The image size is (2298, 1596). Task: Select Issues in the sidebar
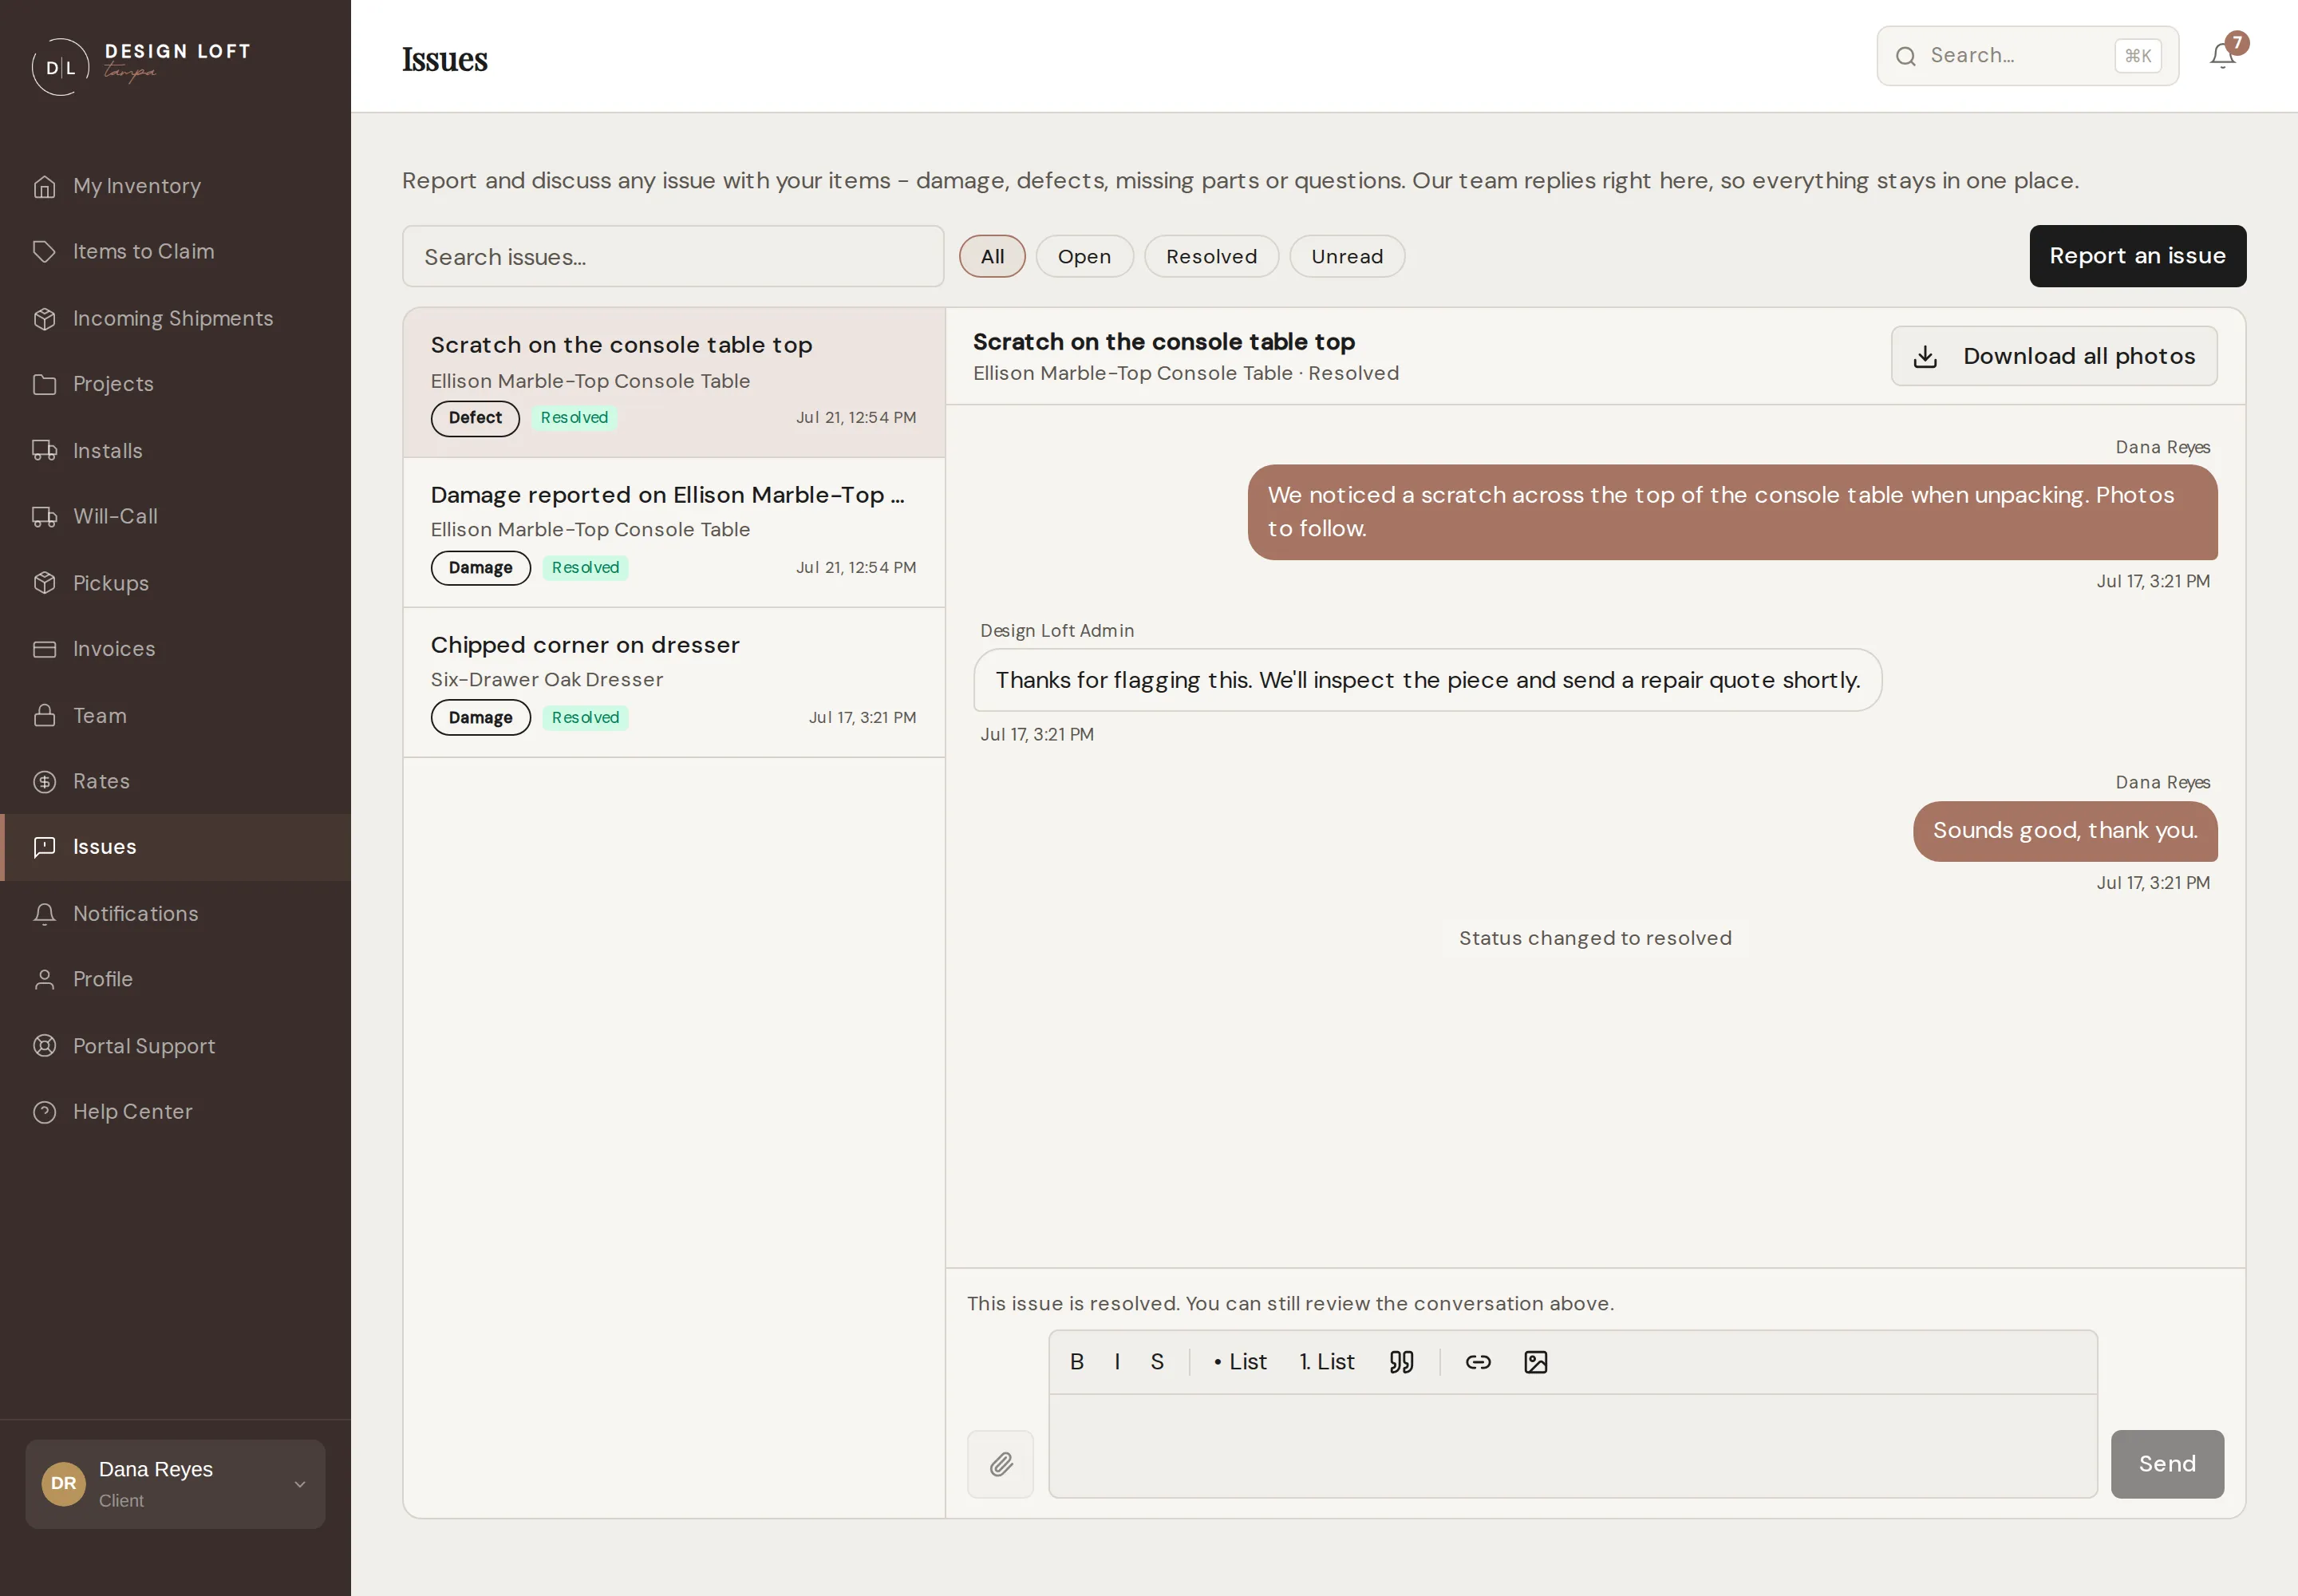tap(176, 847)
